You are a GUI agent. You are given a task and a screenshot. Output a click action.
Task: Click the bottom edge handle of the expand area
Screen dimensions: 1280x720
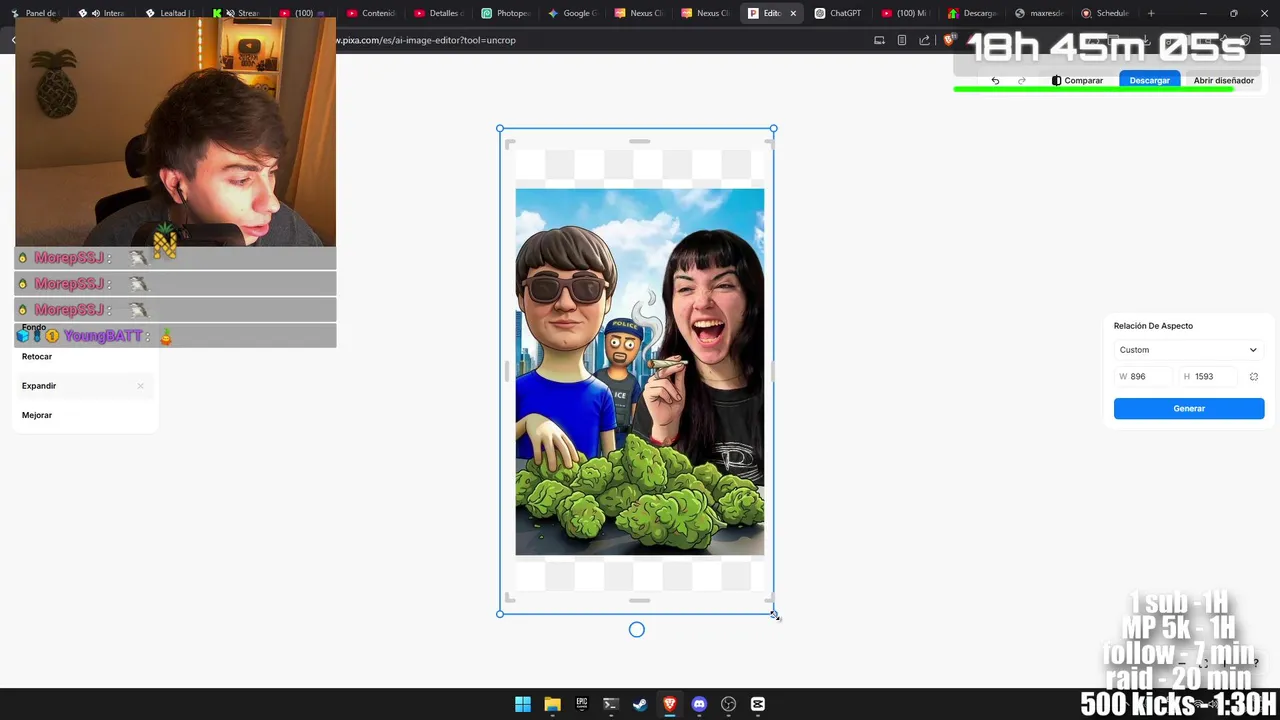[x=640, y=601]
